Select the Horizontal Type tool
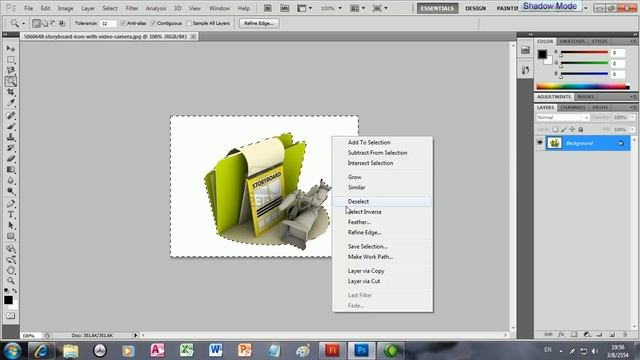 click(11, 214)
